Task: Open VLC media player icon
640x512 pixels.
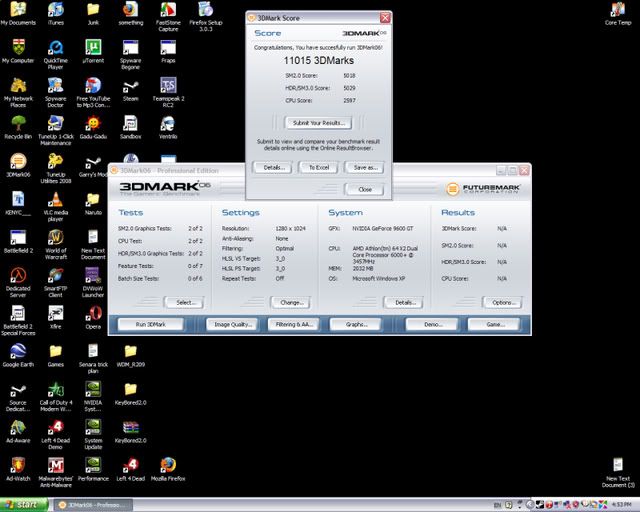Action: click(x=56, y=207)
